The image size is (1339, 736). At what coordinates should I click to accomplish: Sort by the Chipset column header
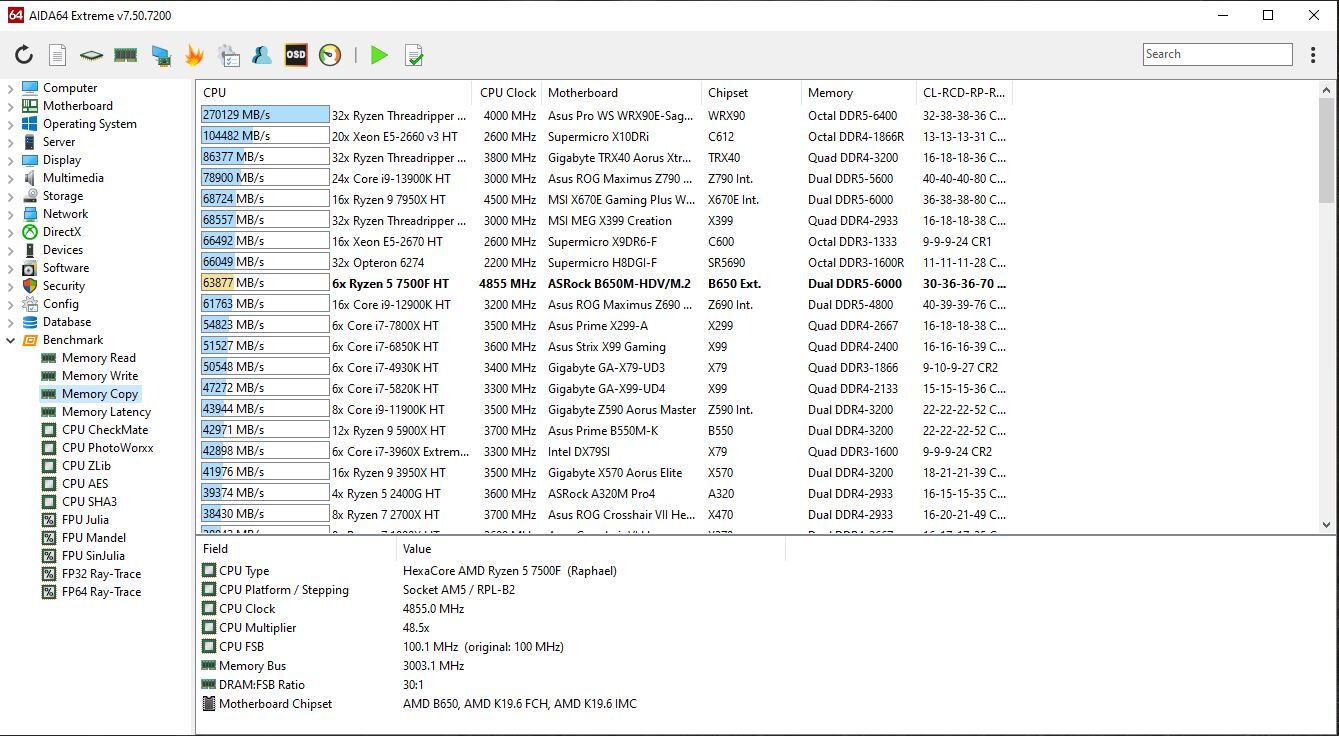[751, 92]
